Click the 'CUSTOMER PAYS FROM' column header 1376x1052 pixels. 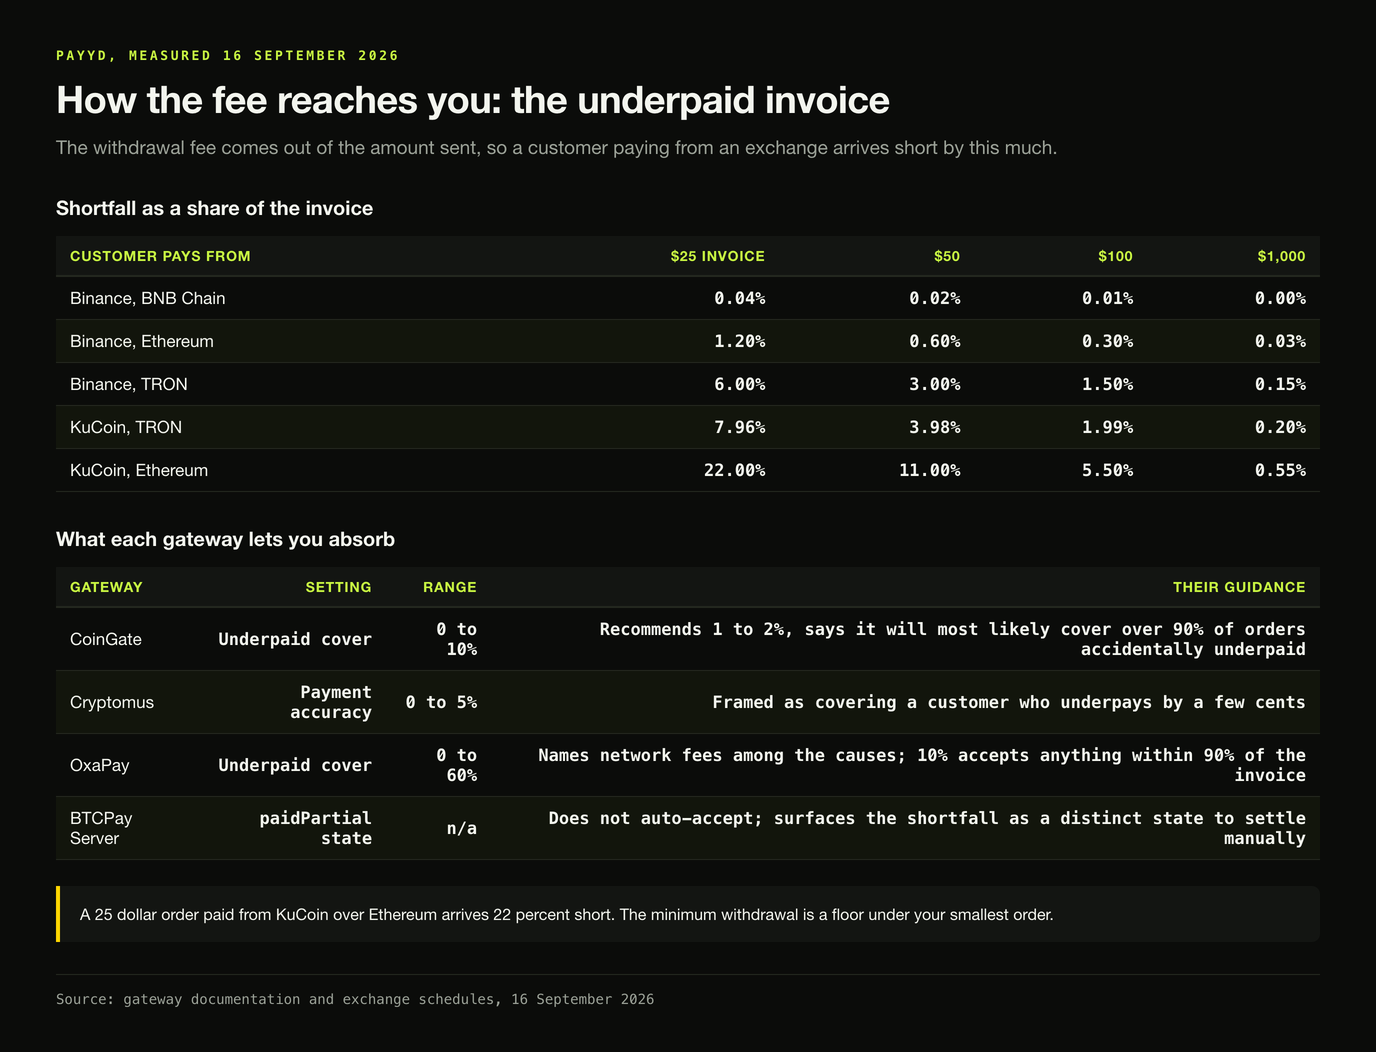tap(160, 256)
